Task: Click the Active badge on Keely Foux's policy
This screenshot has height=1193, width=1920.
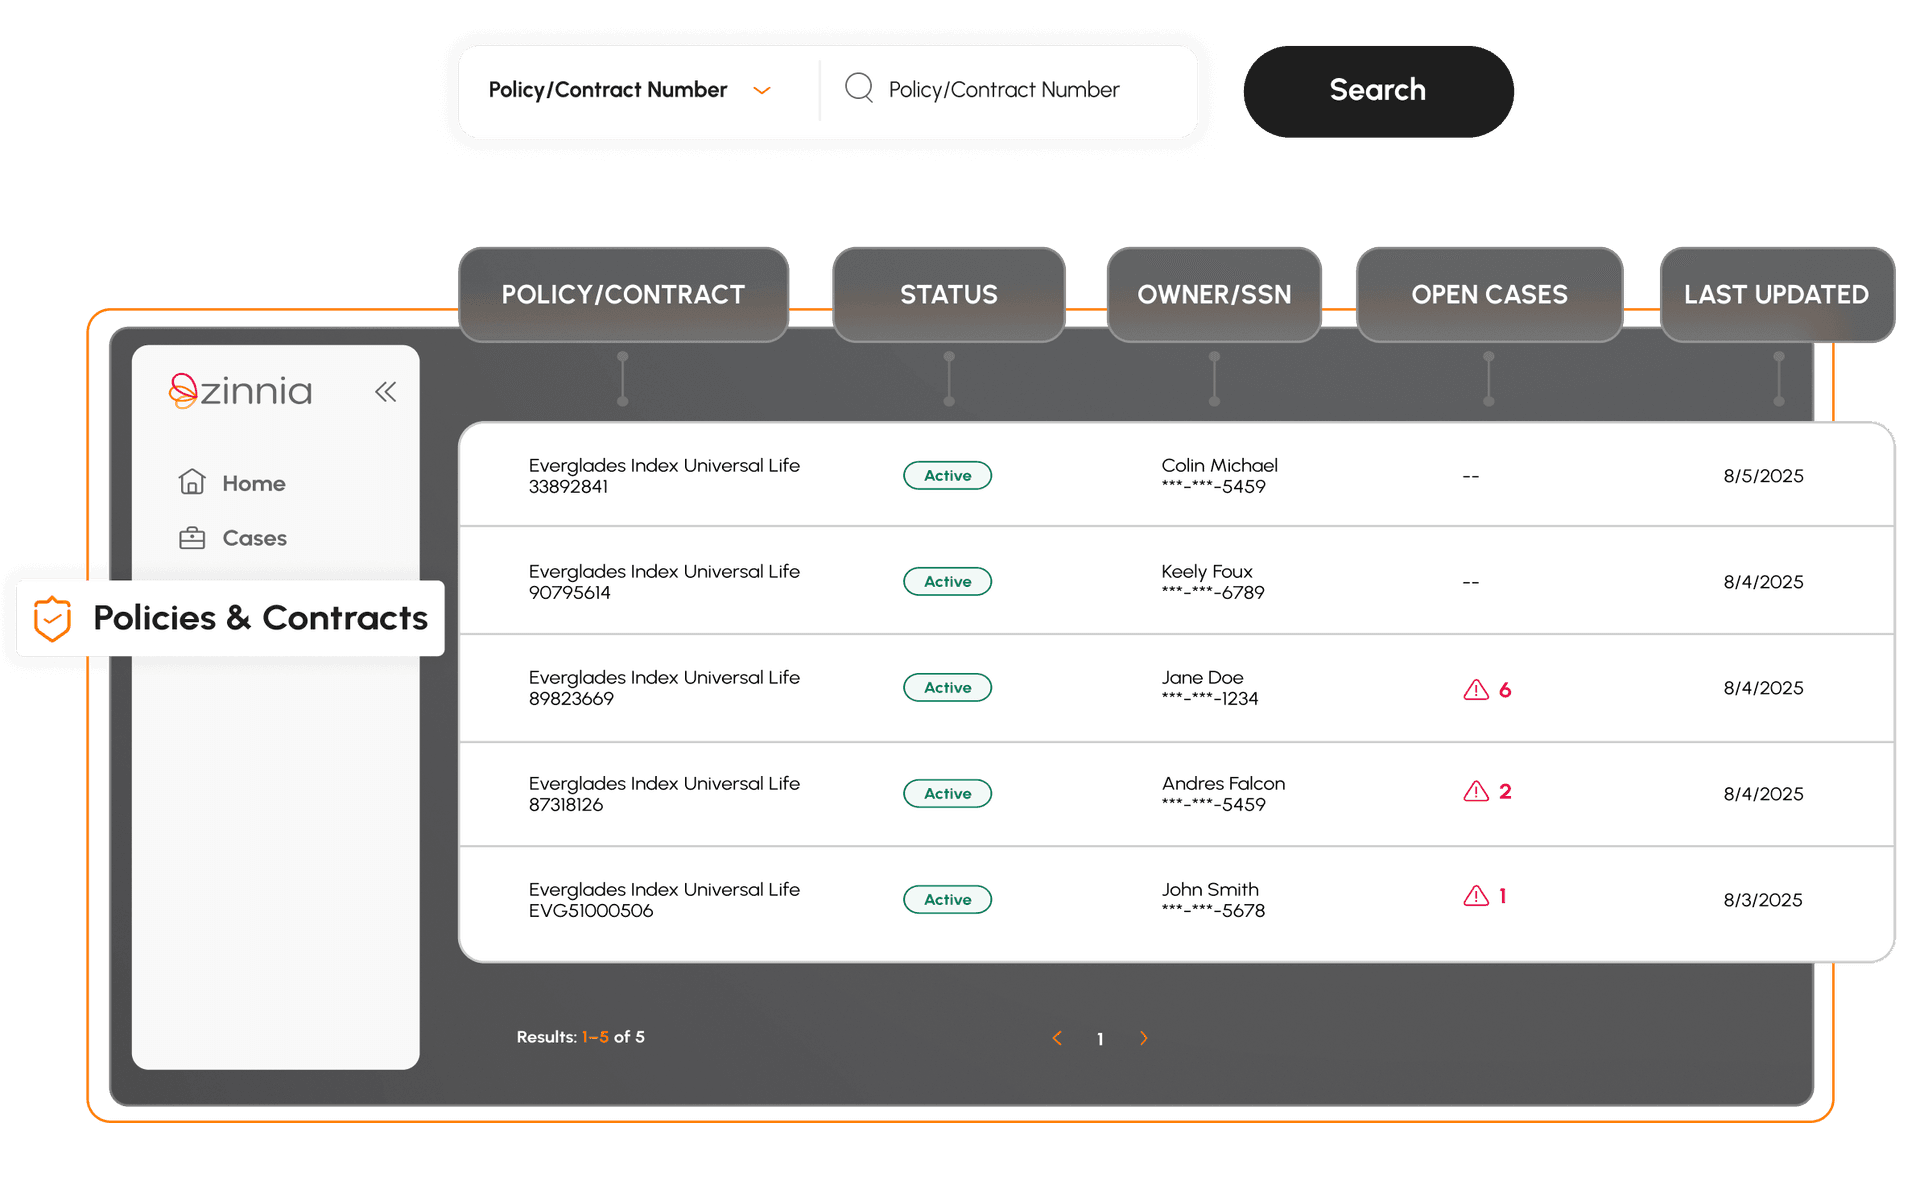Action: coord(947,581)
